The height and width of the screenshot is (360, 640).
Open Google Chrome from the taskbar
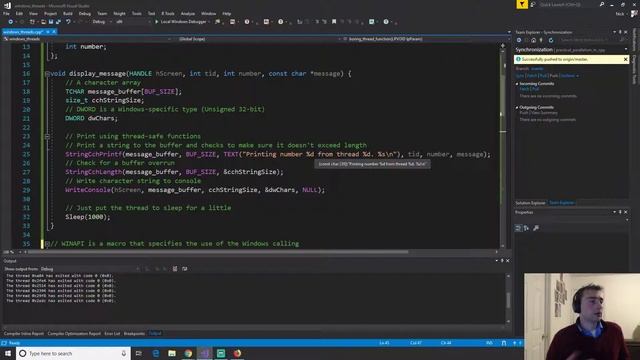(x=188, y=353)
